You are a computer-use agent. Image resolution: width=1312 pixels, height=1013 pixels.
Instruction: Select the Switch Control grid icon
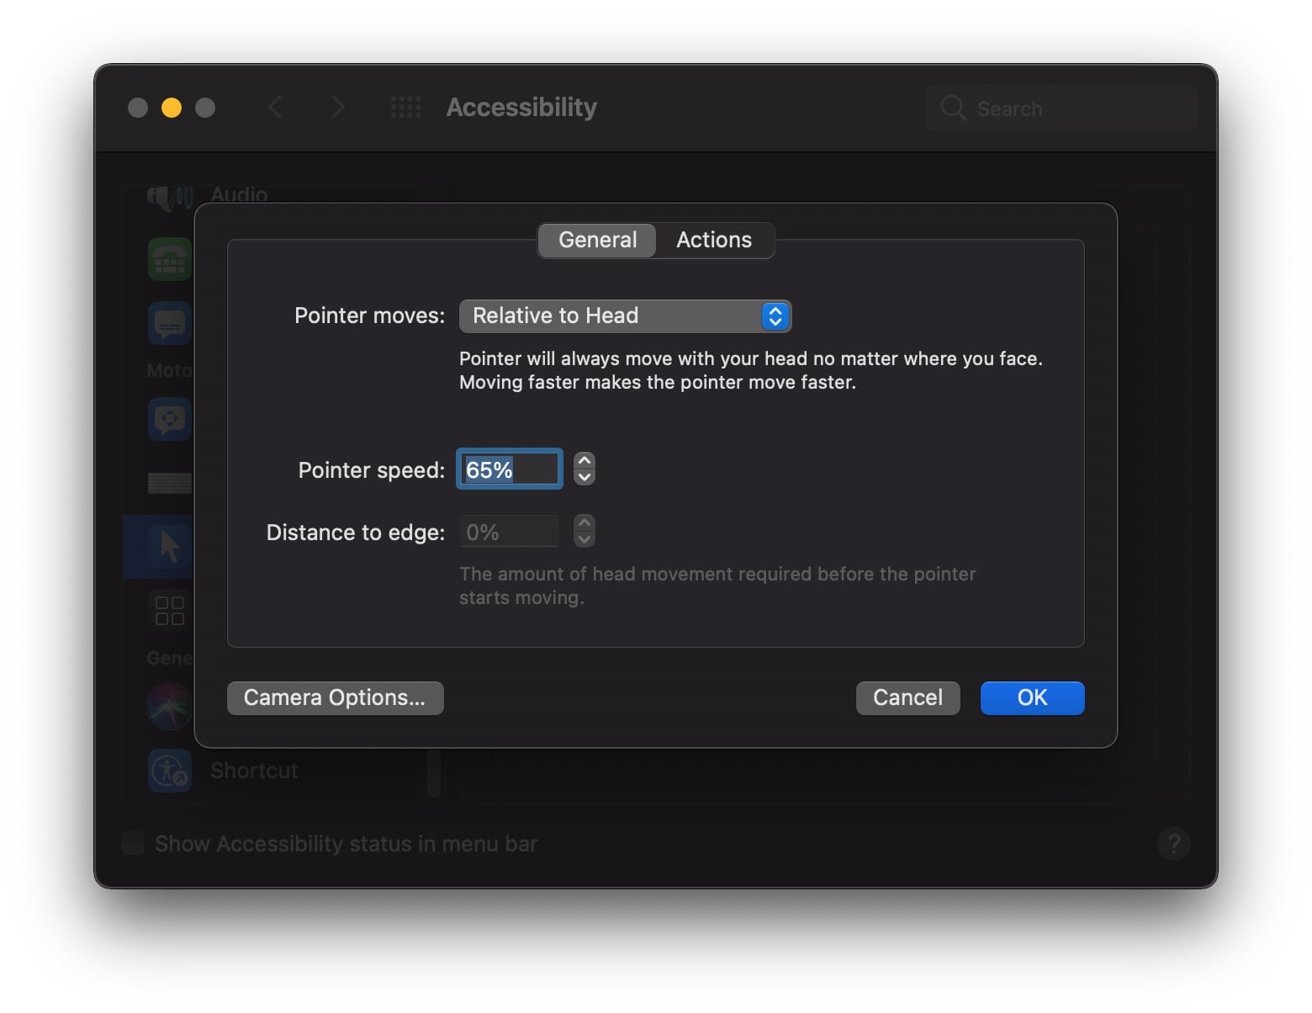pos(170,610)
